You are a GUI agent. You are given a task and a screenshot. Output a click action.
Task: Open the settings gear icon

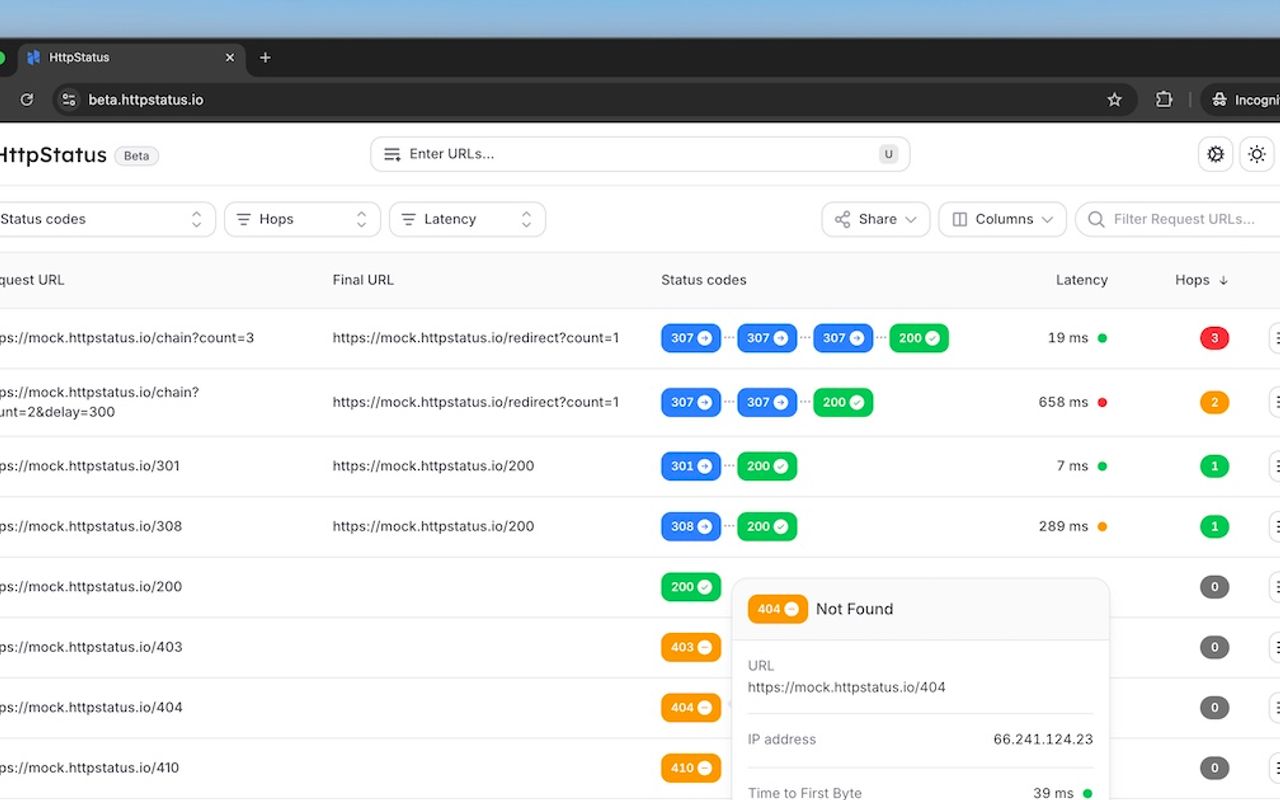point(1216,154)
